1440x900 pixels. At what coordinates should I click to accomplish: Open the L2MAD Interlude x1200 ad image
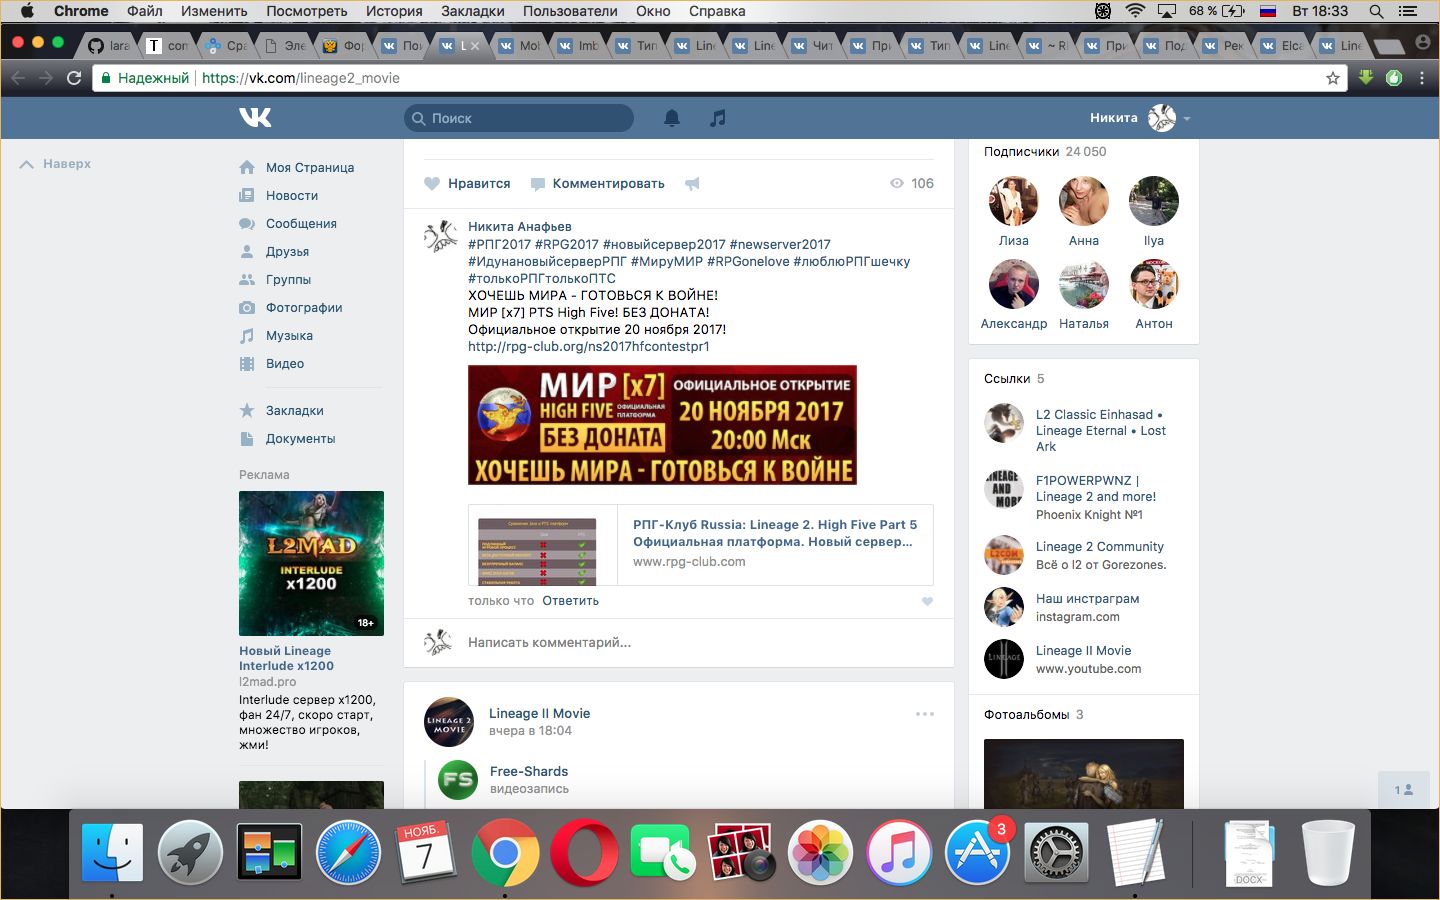click(311, 563)
